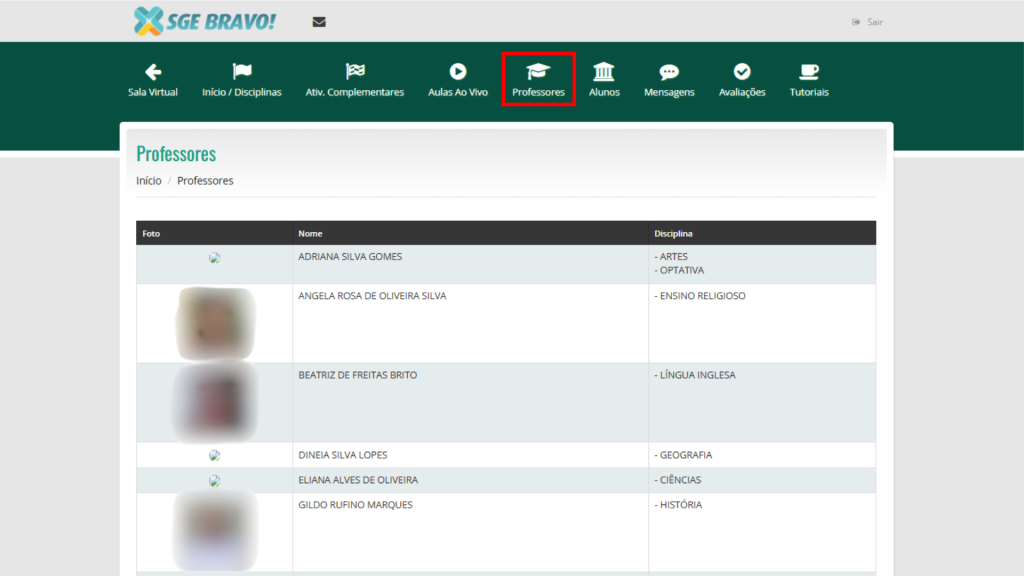1024x576 pixels.
Task: Select the Professores graduation cap icon
Action: pos(538,72)
